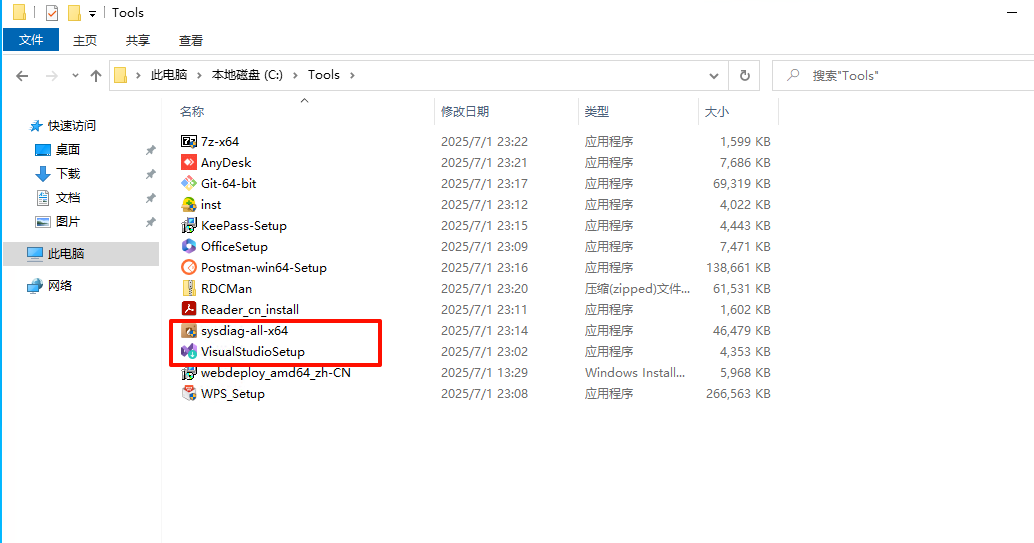This screenshot has height=543, width=1034.
Task: Click the 2025/7/1 23:22 date cell
Action: [485, 141]
